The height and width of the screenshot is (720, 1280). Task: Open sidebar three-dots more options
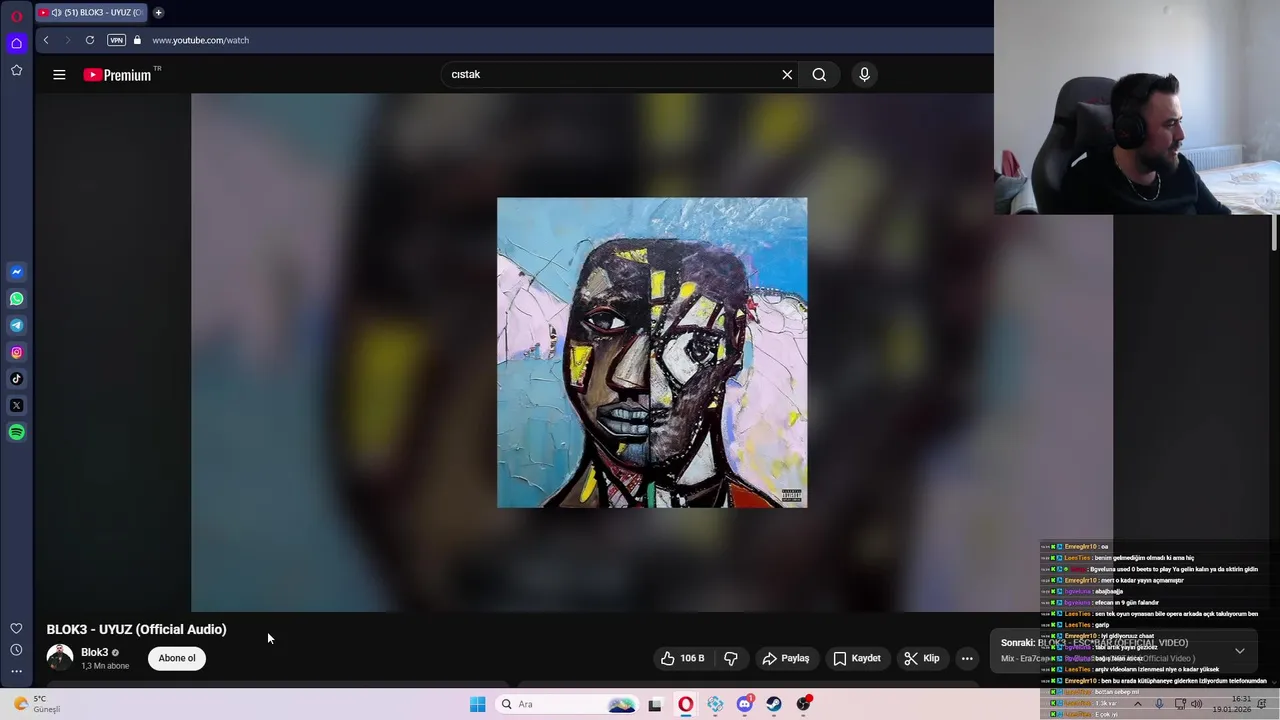16,671
